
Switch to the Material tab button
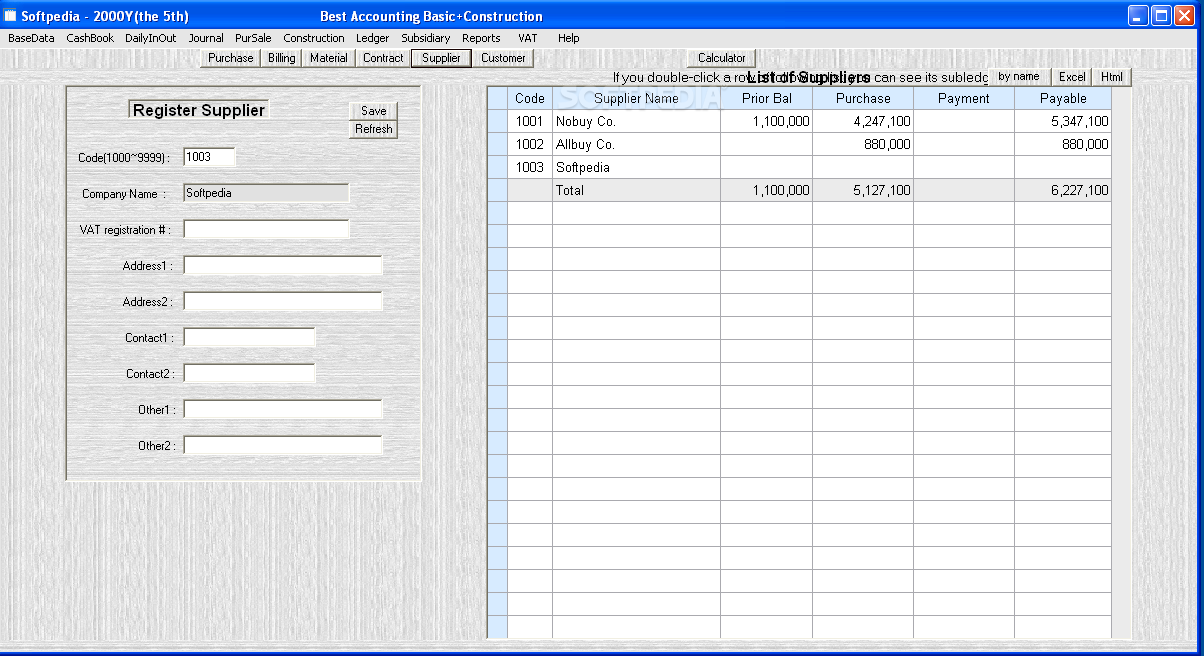tap(329, 58)
